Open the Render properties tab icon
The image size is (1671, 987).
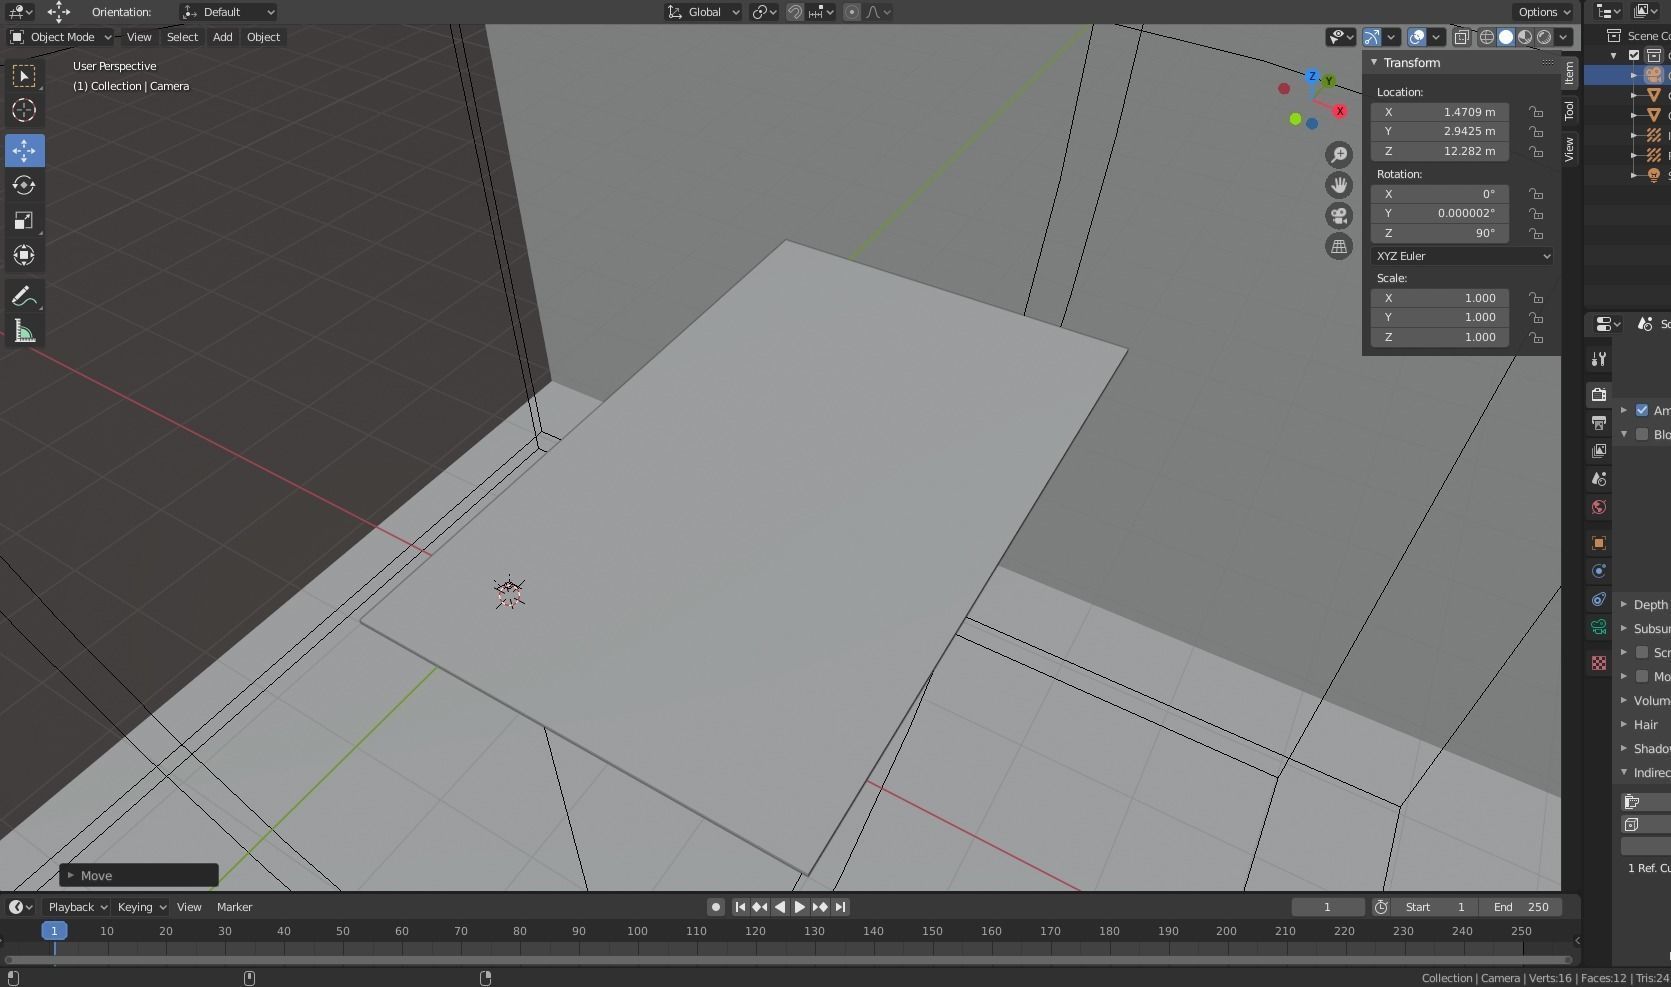click(x=1598, y=395)
